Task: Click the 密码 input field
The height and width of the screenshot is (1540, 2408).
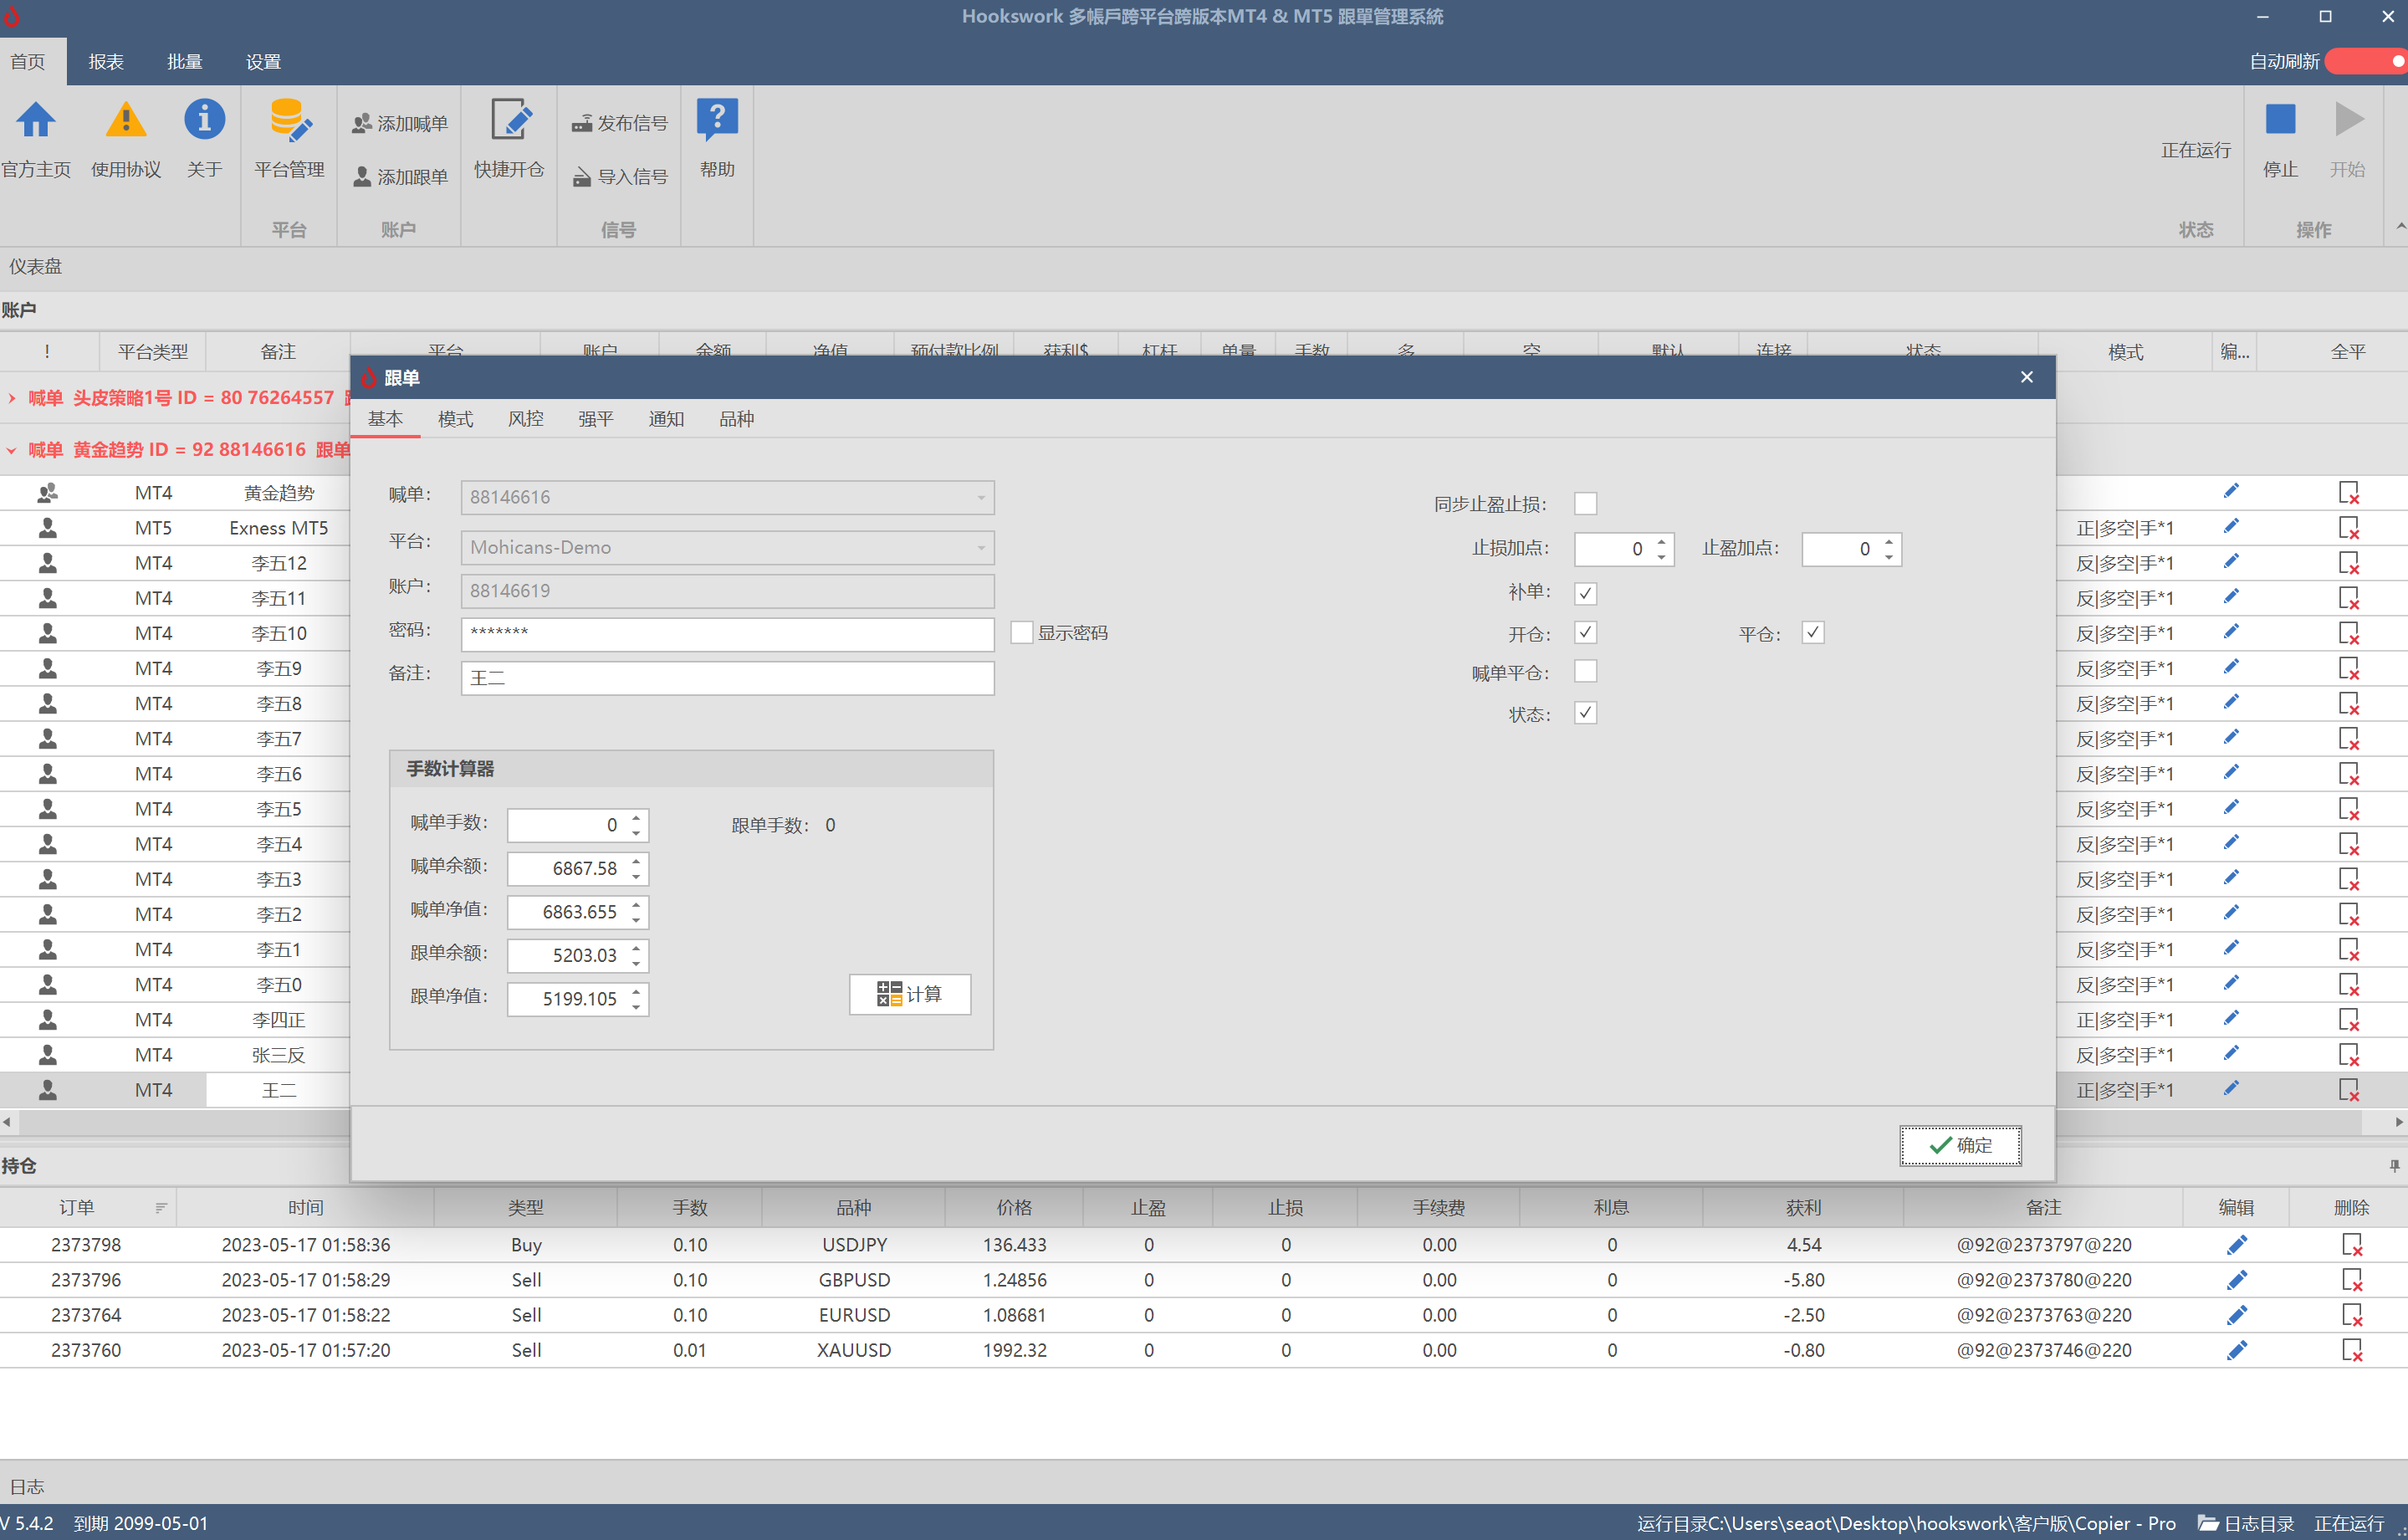Action: [x=727, y=634]
